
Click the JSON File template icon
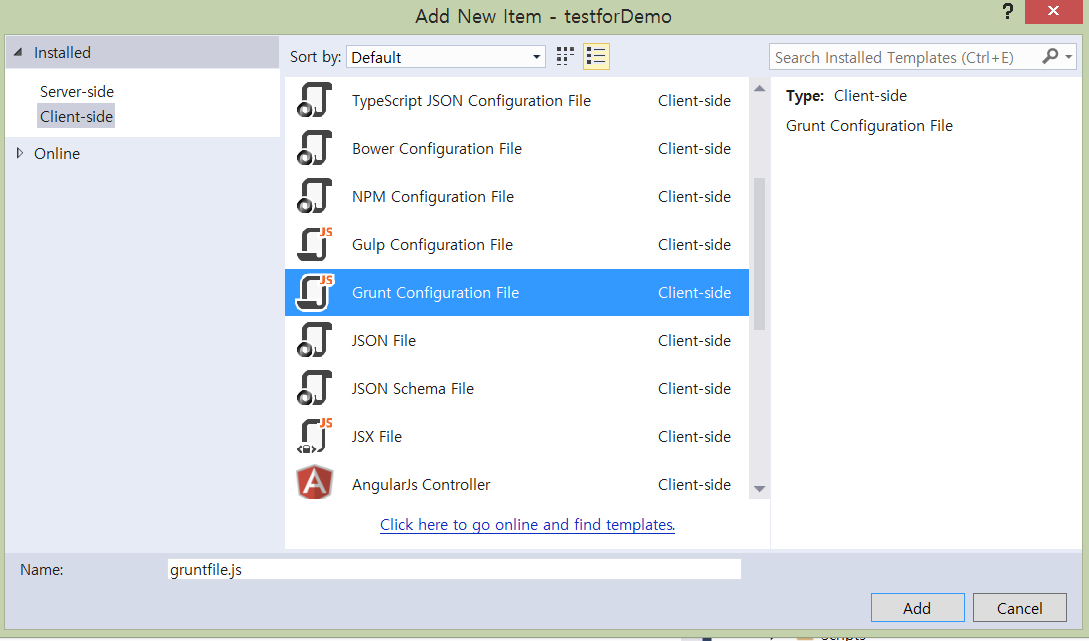pos(315,340)
